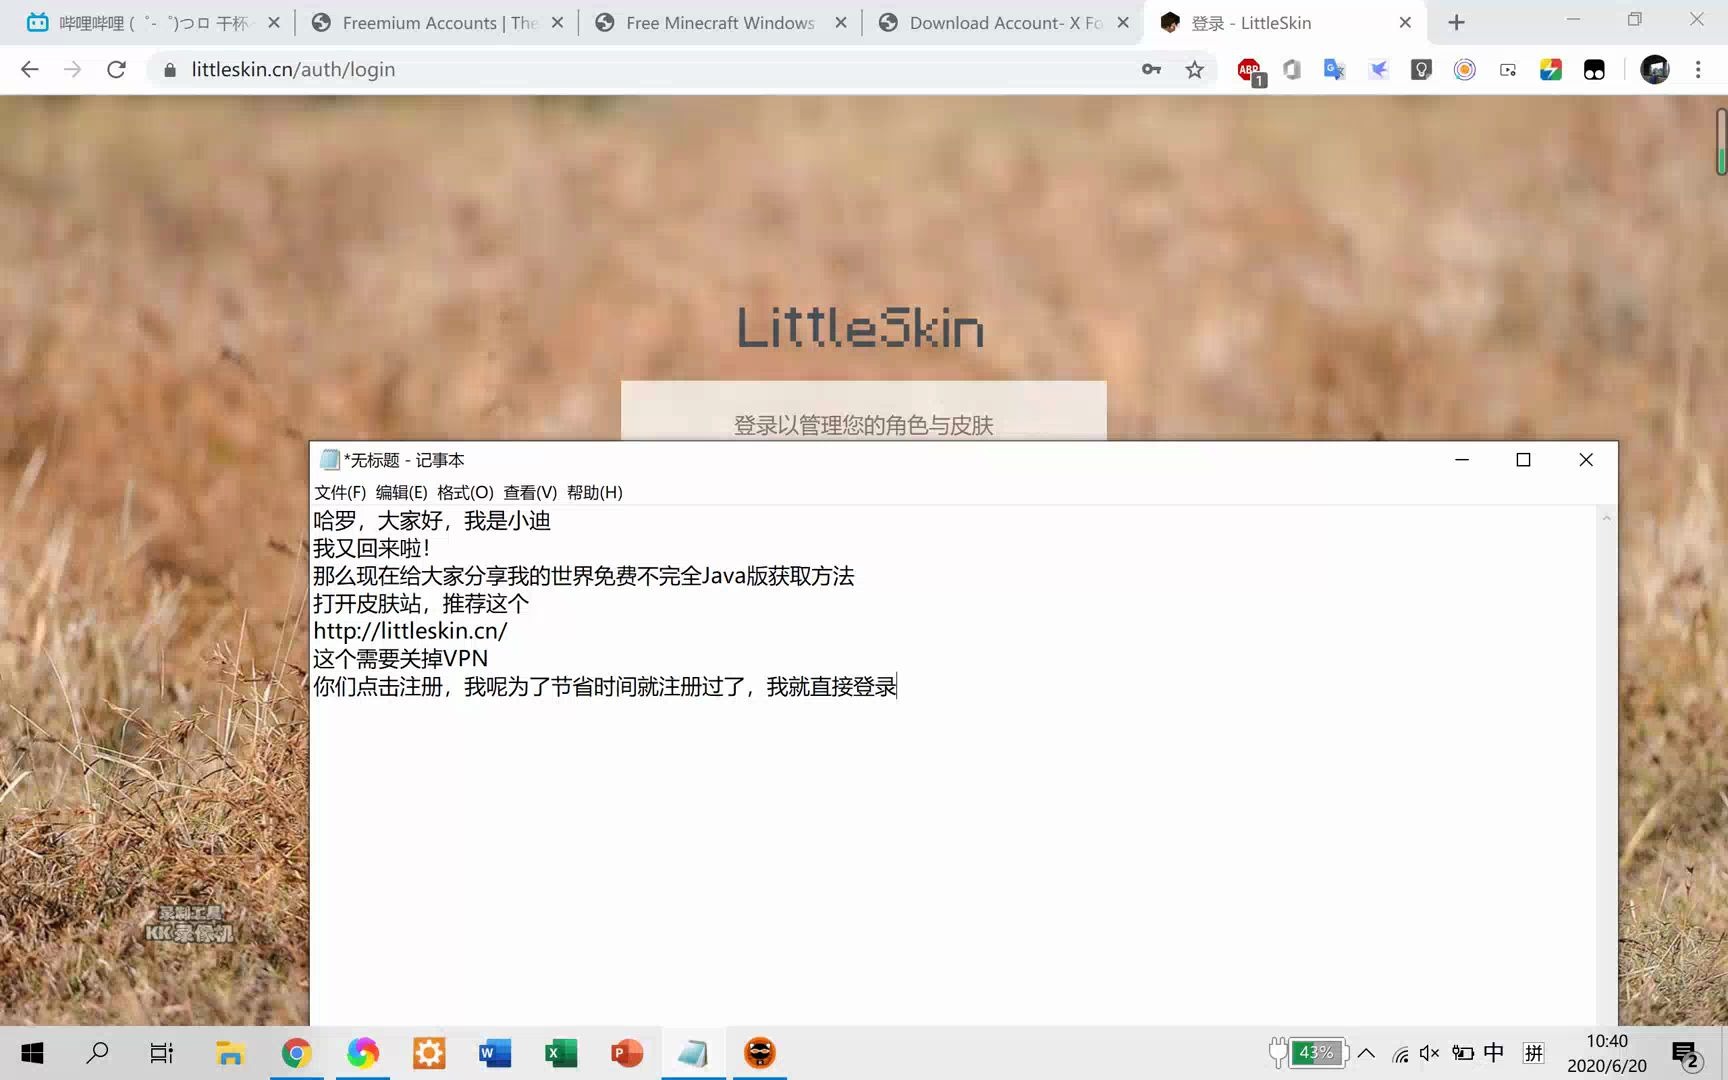The image size is (1728, 1080).
Task: Close the 登录 - LittleSkin tab
Action: coord(1405,22)
